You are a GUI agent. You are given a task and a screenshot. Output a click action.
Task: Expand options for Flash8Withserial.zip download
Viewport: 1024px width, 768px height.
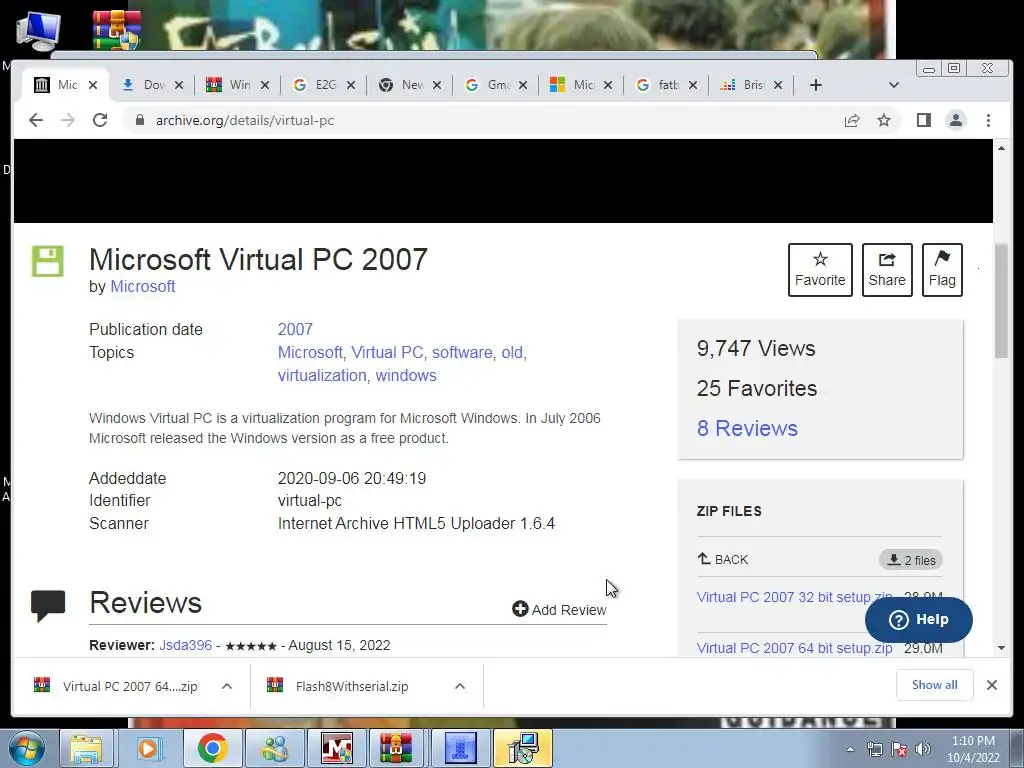[460, 686]
